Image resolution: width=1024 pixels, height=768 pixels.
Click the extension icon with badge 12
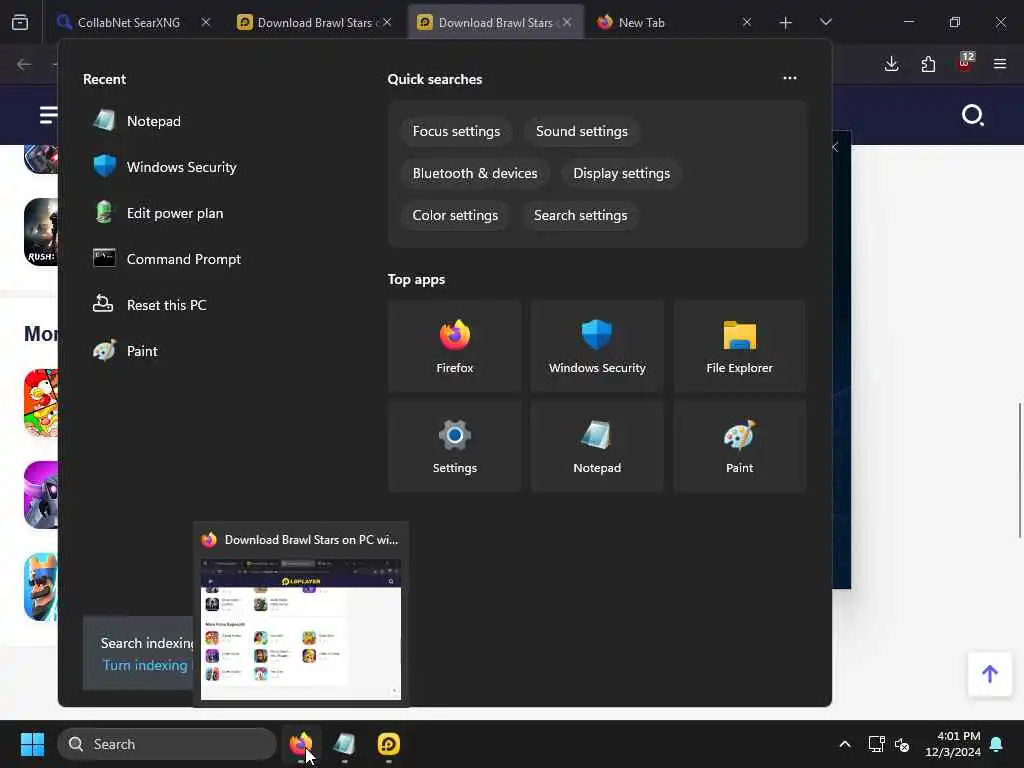click(x=965, y=63)
